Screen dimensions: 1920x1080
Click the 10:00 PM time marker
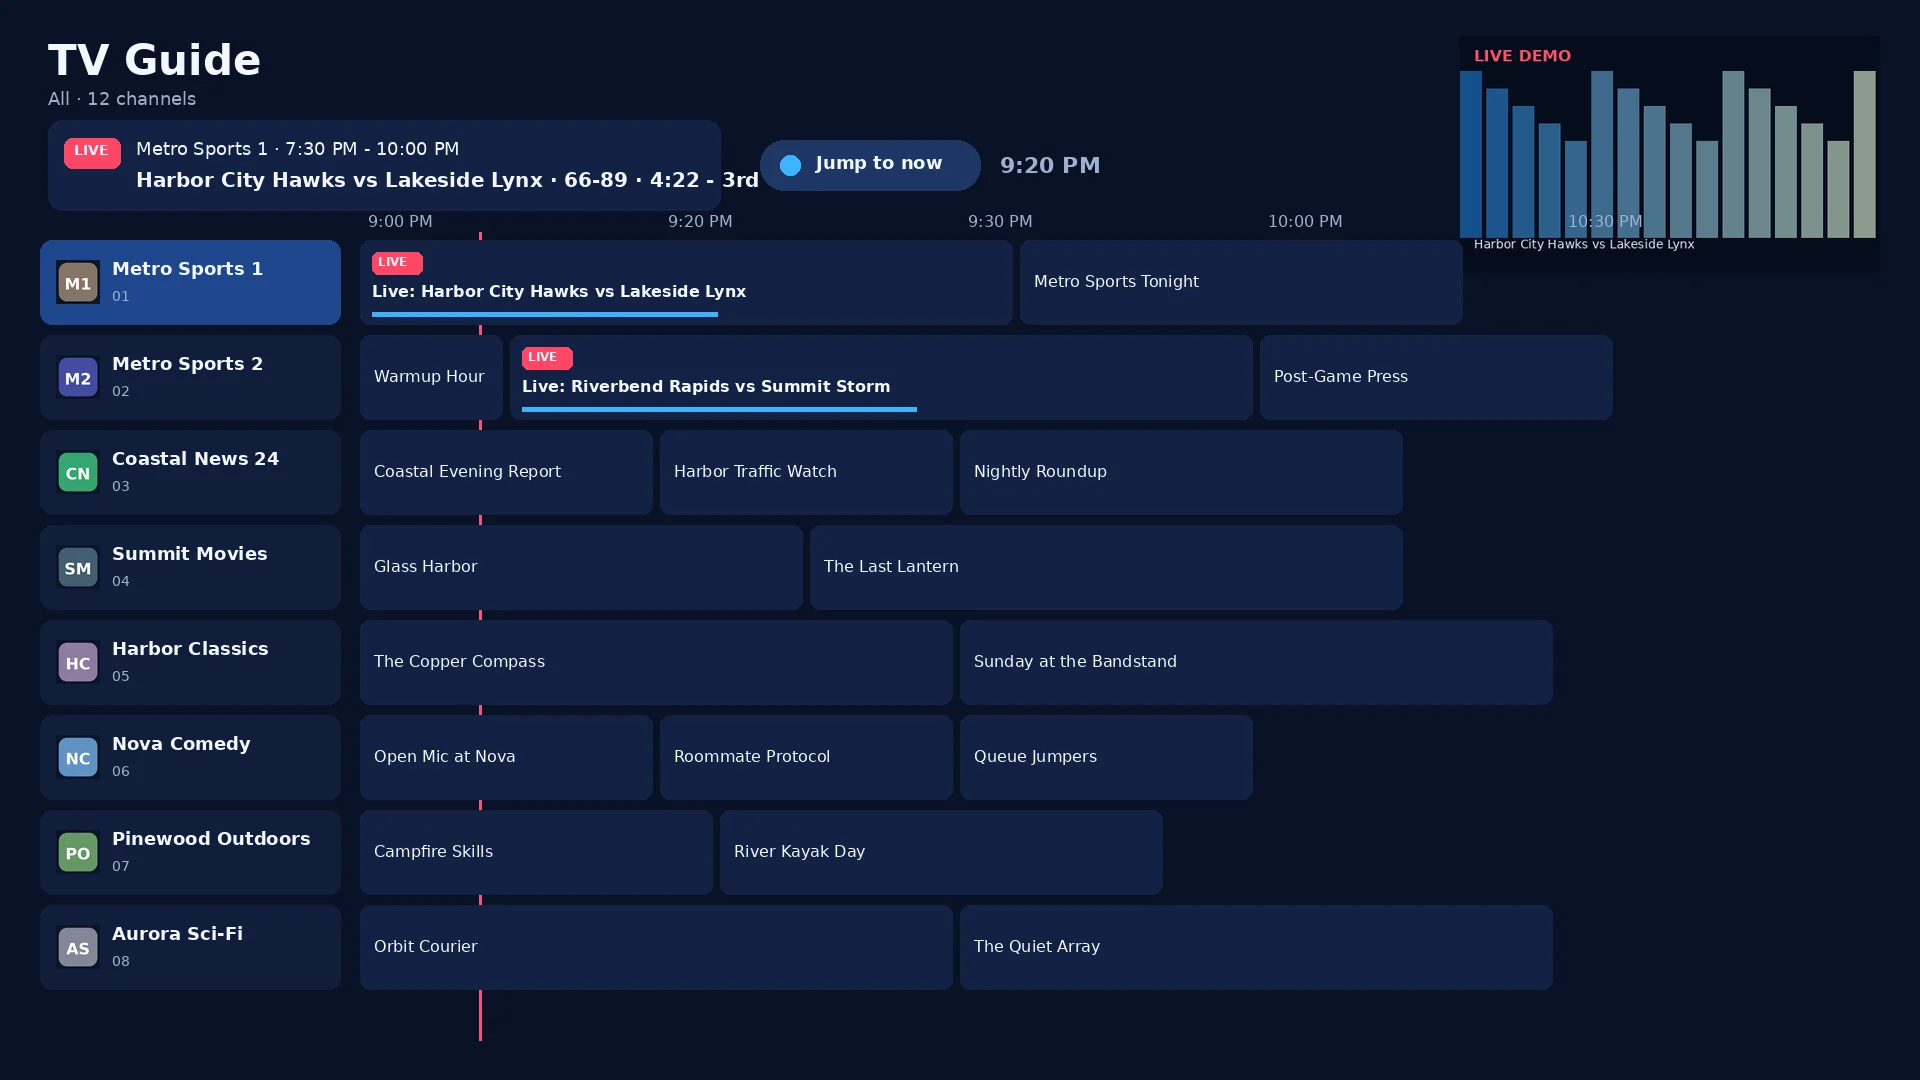1305,221
